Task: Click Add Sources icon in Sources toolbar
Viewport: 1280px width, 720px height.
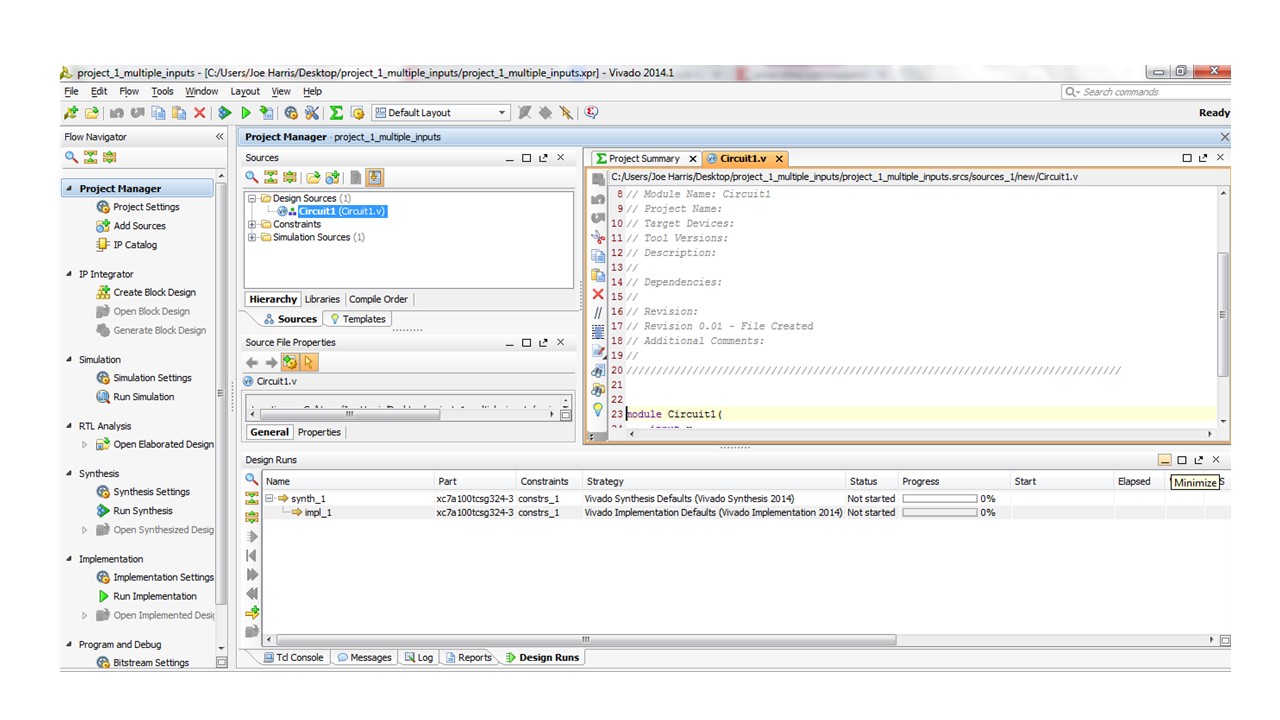Action: (333, 177)
